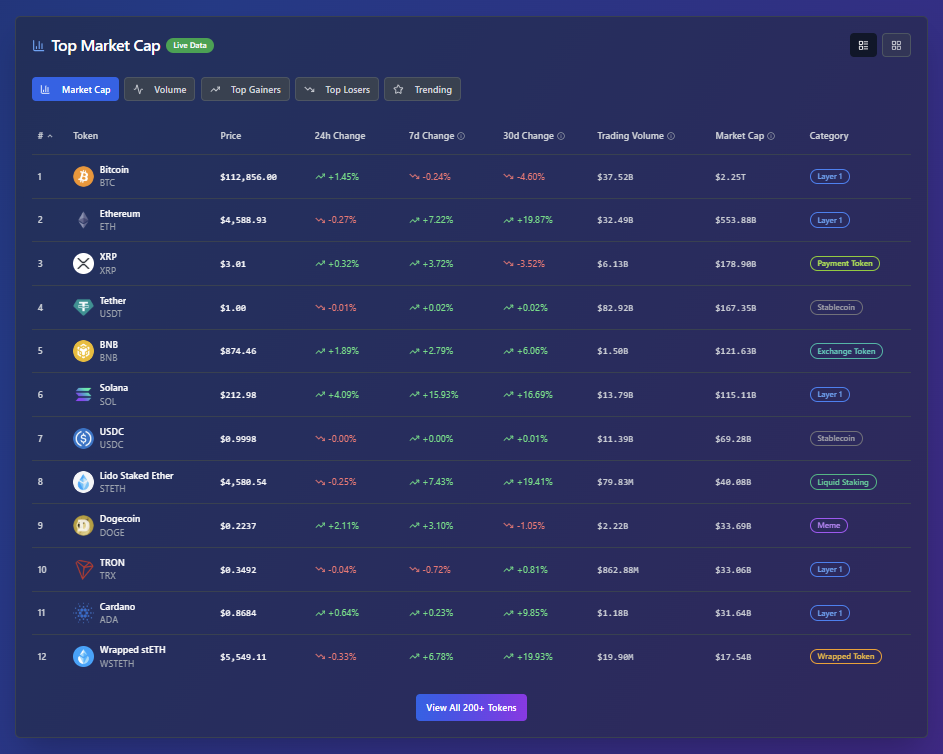Viewport: 943px width, 754px height.
Task: Click BNB's price $874.46
Action: click(238, 351)
